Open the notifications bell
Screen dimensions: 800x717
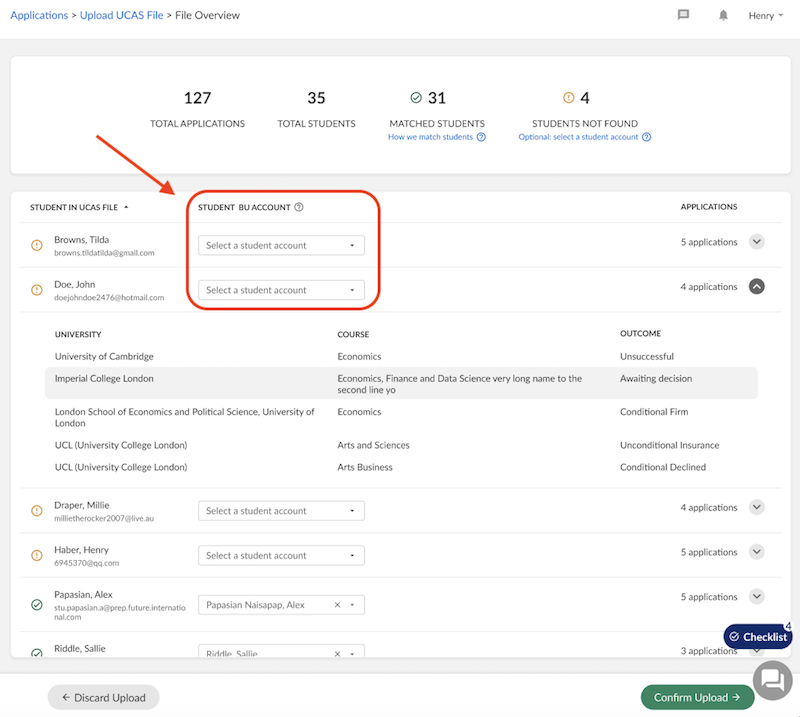click(723, 15)
